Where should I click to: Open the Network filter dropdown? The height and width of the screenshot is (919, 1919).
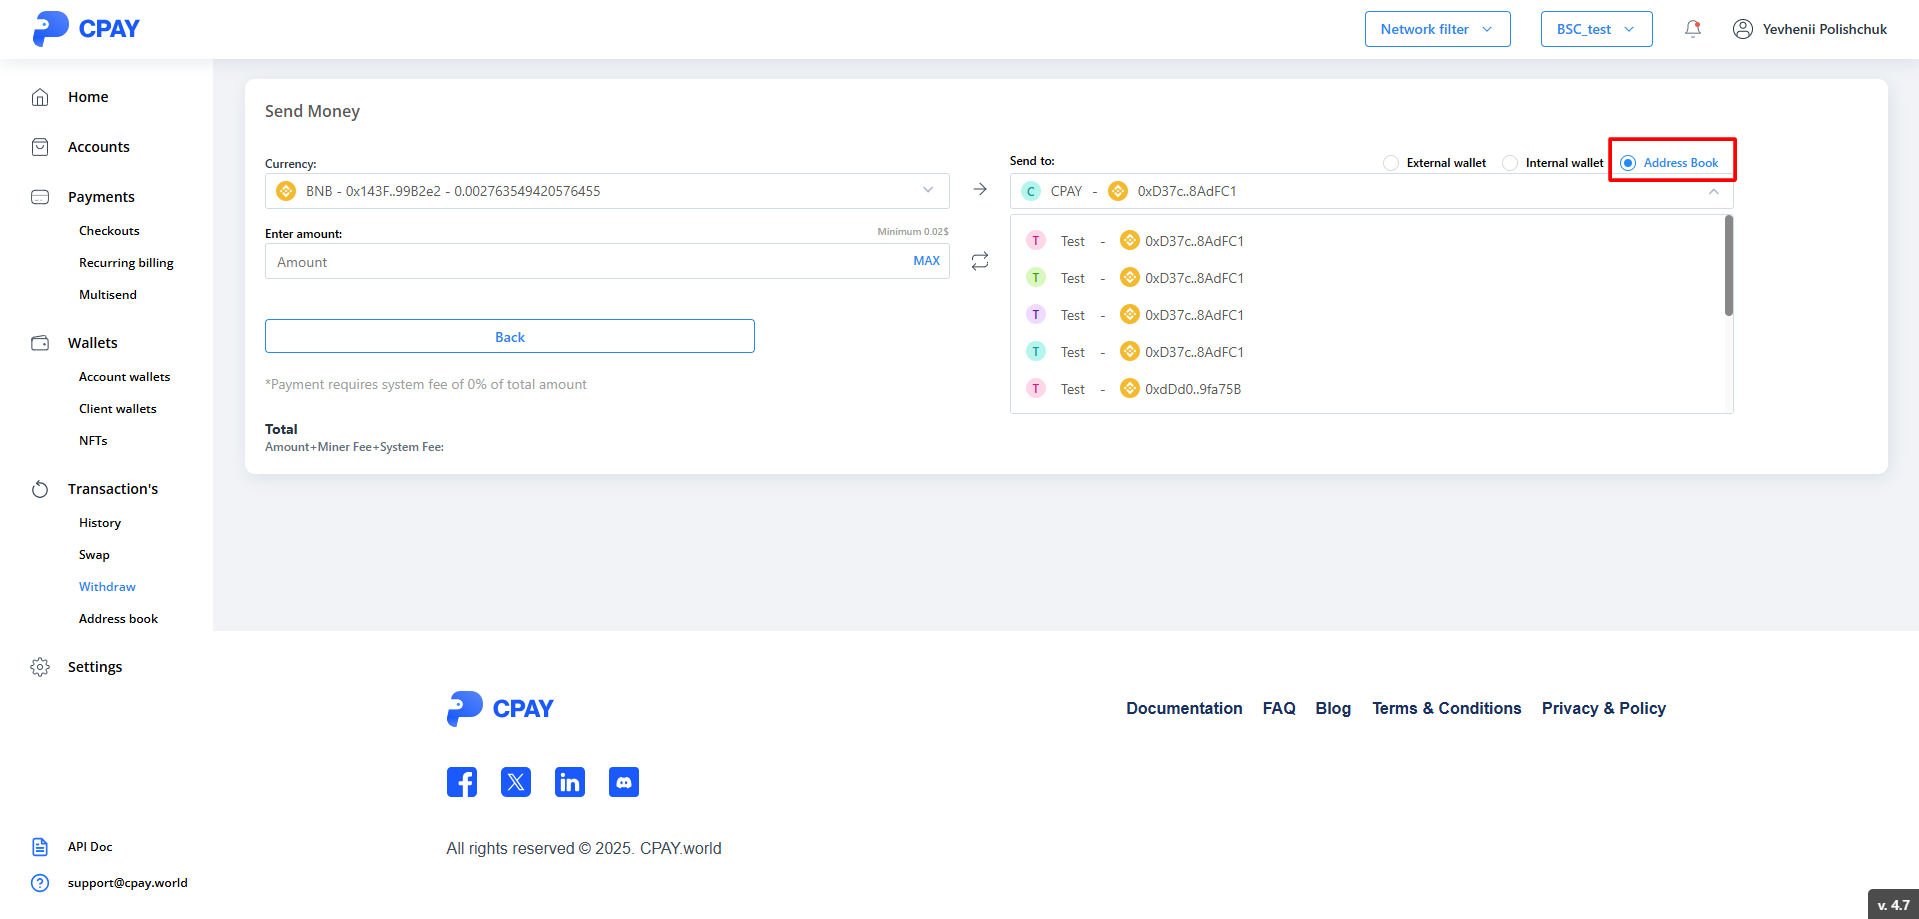(1437, 29)
